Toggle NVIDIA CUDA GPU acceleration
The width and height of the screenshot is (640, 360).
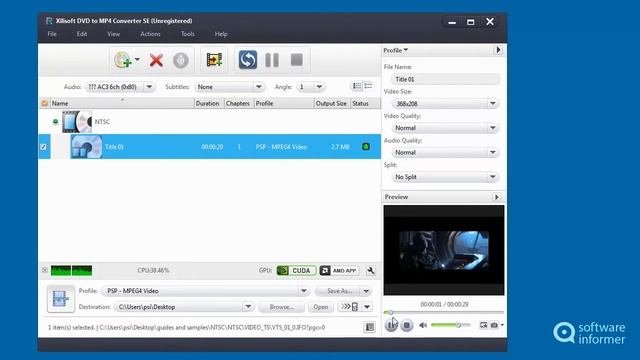(296, 271)
